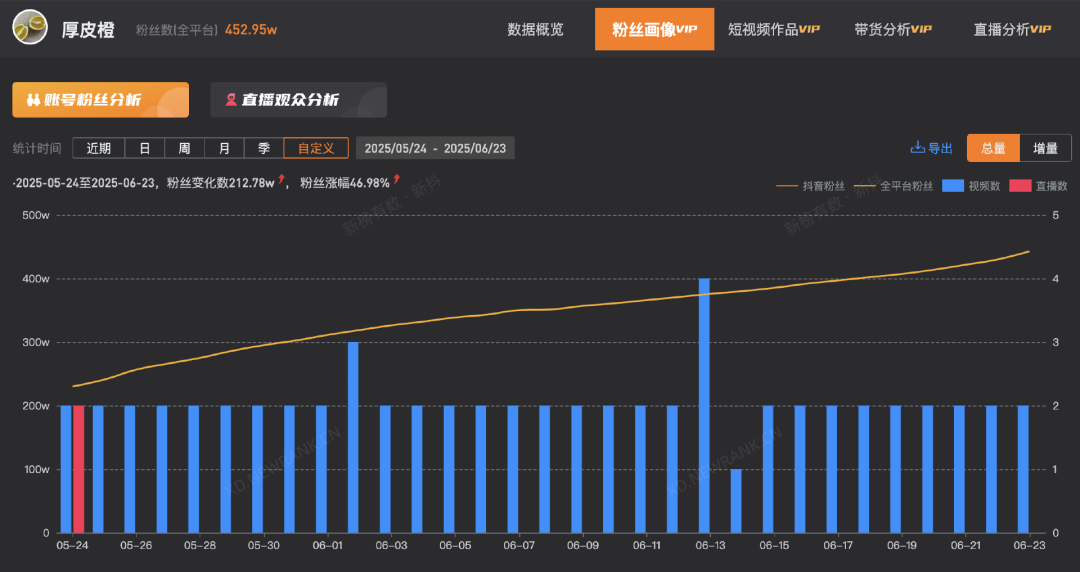Click the 500w y-axis label

36,215
